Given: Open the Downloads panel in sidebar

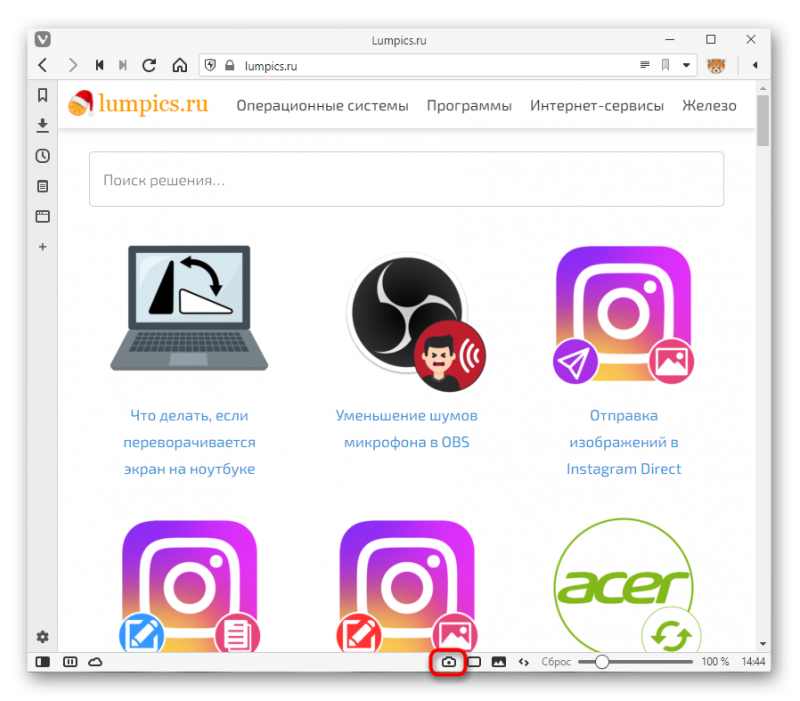Looking at the screenshot, I should (x=43, y=126).
